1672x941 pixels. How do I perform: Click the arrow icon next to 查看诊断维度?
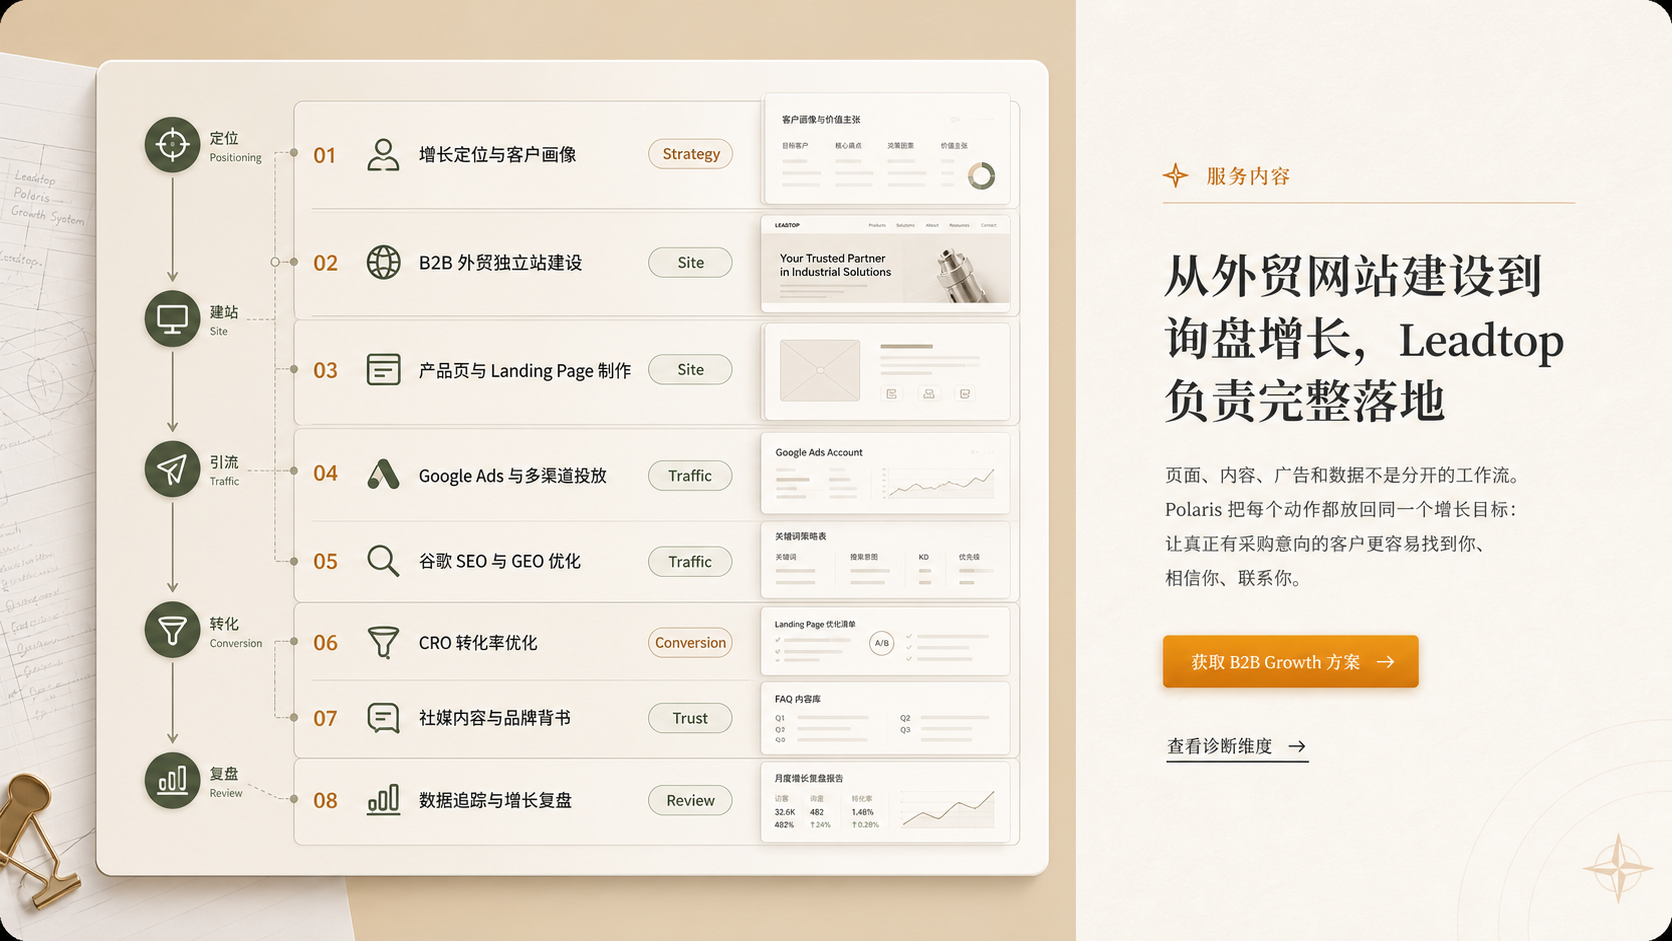click(x=1297, y=746)
